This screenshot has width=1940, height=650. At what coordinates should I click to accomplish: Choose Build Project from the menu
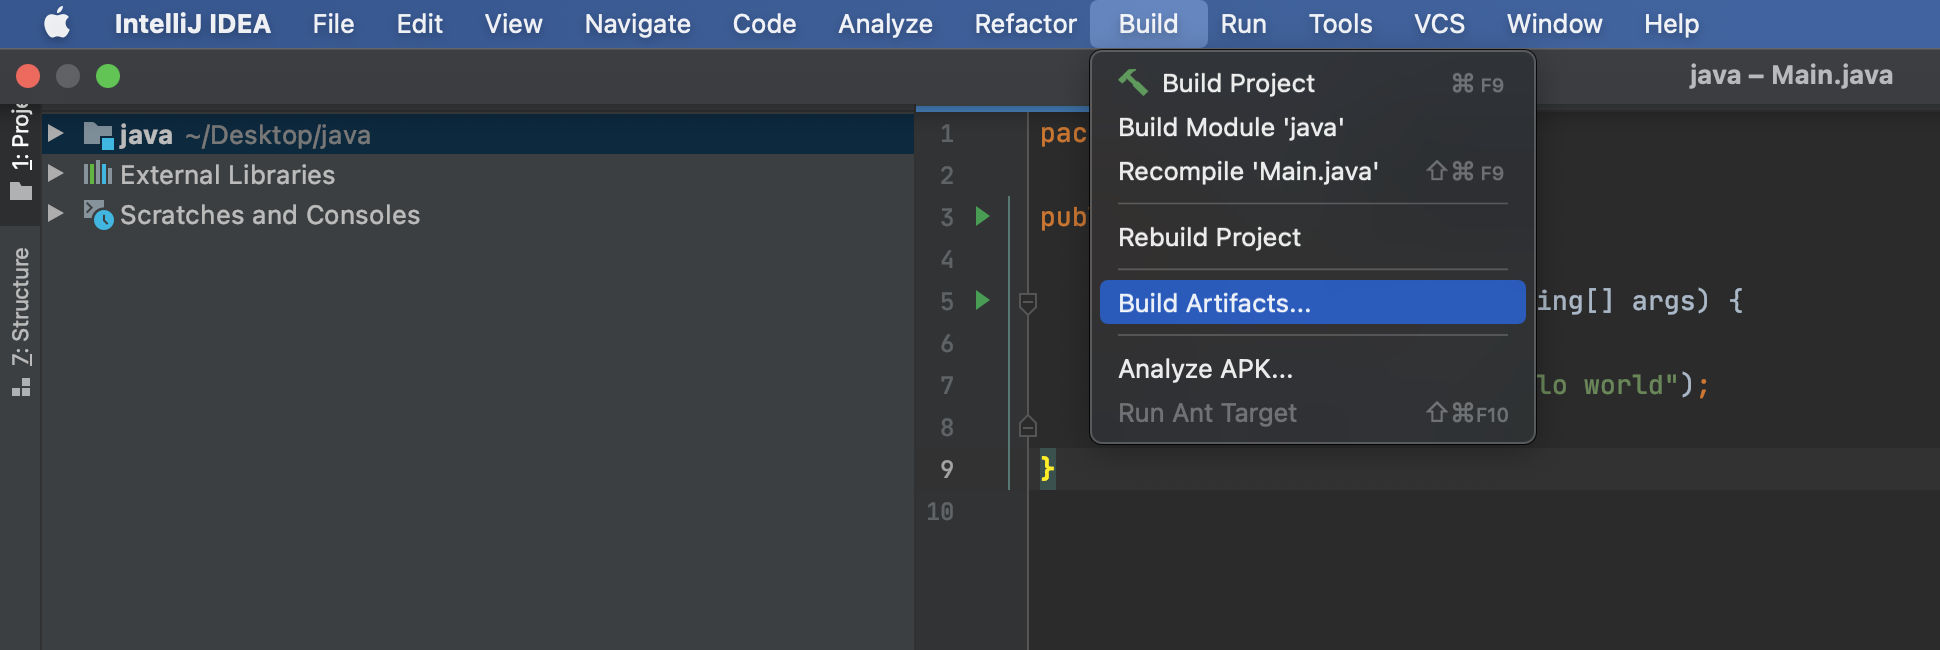pos(1312,83)
